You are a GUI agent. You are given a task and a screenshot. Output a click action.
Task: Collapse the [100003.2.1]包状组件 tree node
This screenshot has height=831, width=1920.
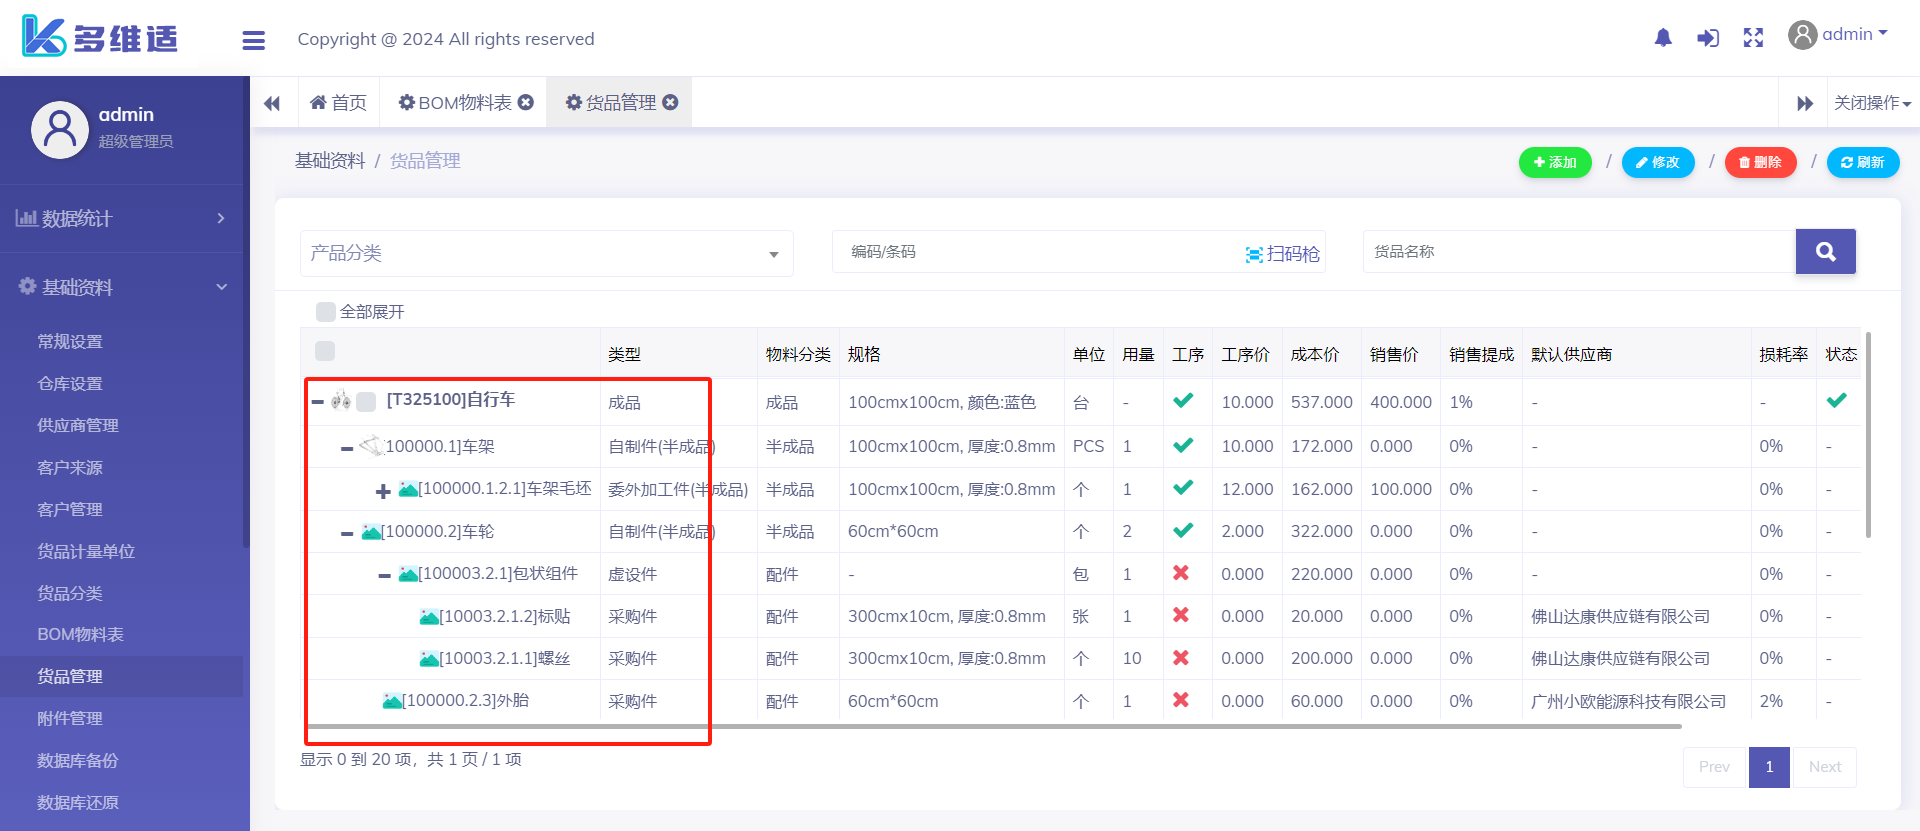click(x=385, y=576)
